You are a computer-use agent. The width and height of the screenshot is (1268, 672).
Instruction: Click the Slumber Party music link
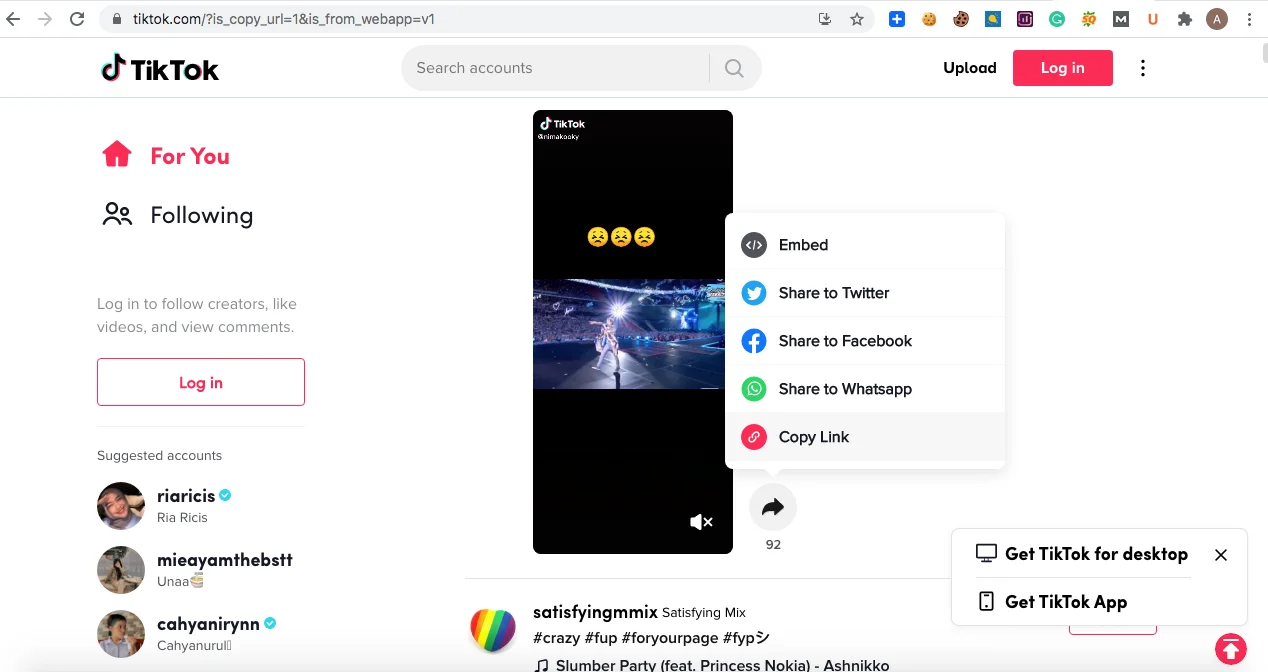[x=722, y=665]
